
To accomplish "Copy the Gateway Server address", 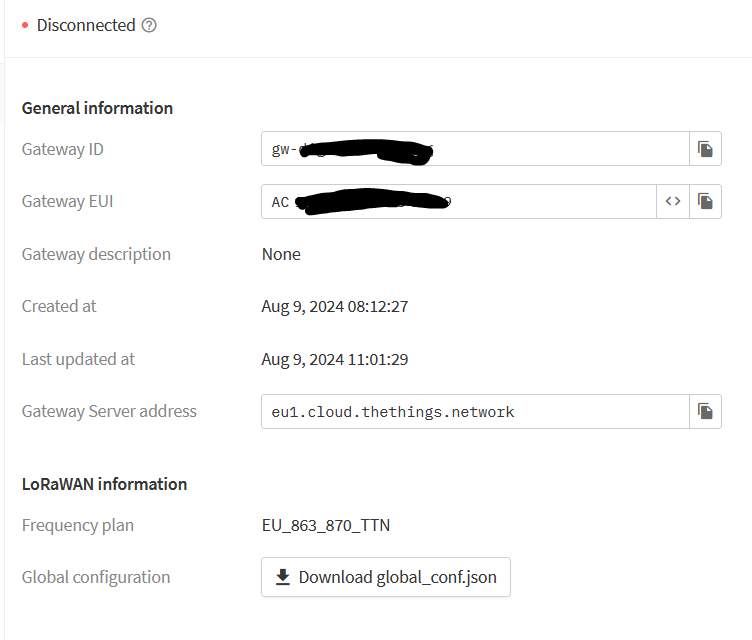I will 705,412.
